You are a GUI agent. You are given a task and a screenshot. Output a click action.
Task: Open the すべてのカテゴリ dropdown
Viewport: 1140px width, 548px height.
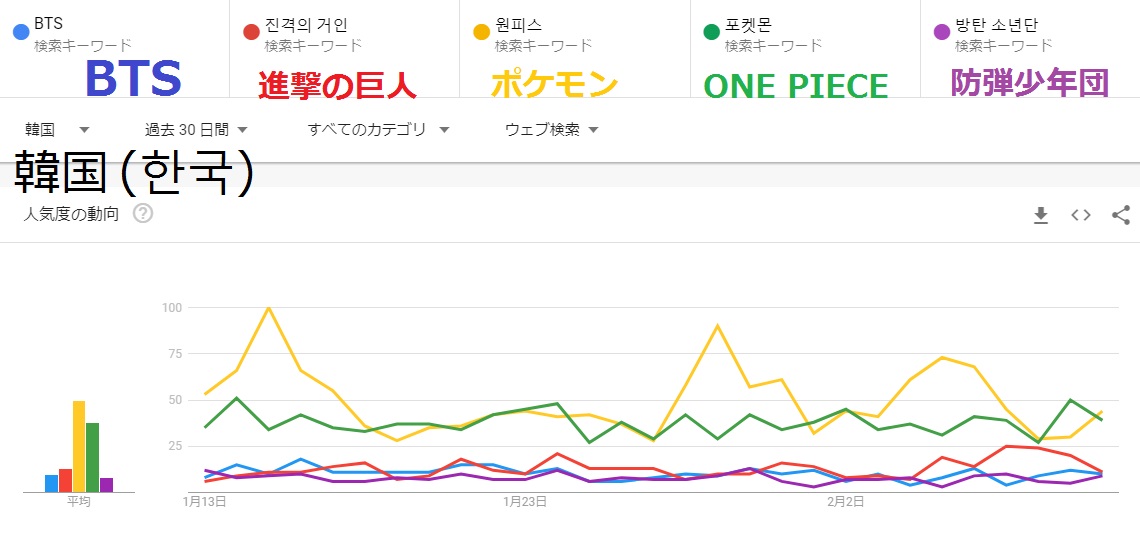378,129
